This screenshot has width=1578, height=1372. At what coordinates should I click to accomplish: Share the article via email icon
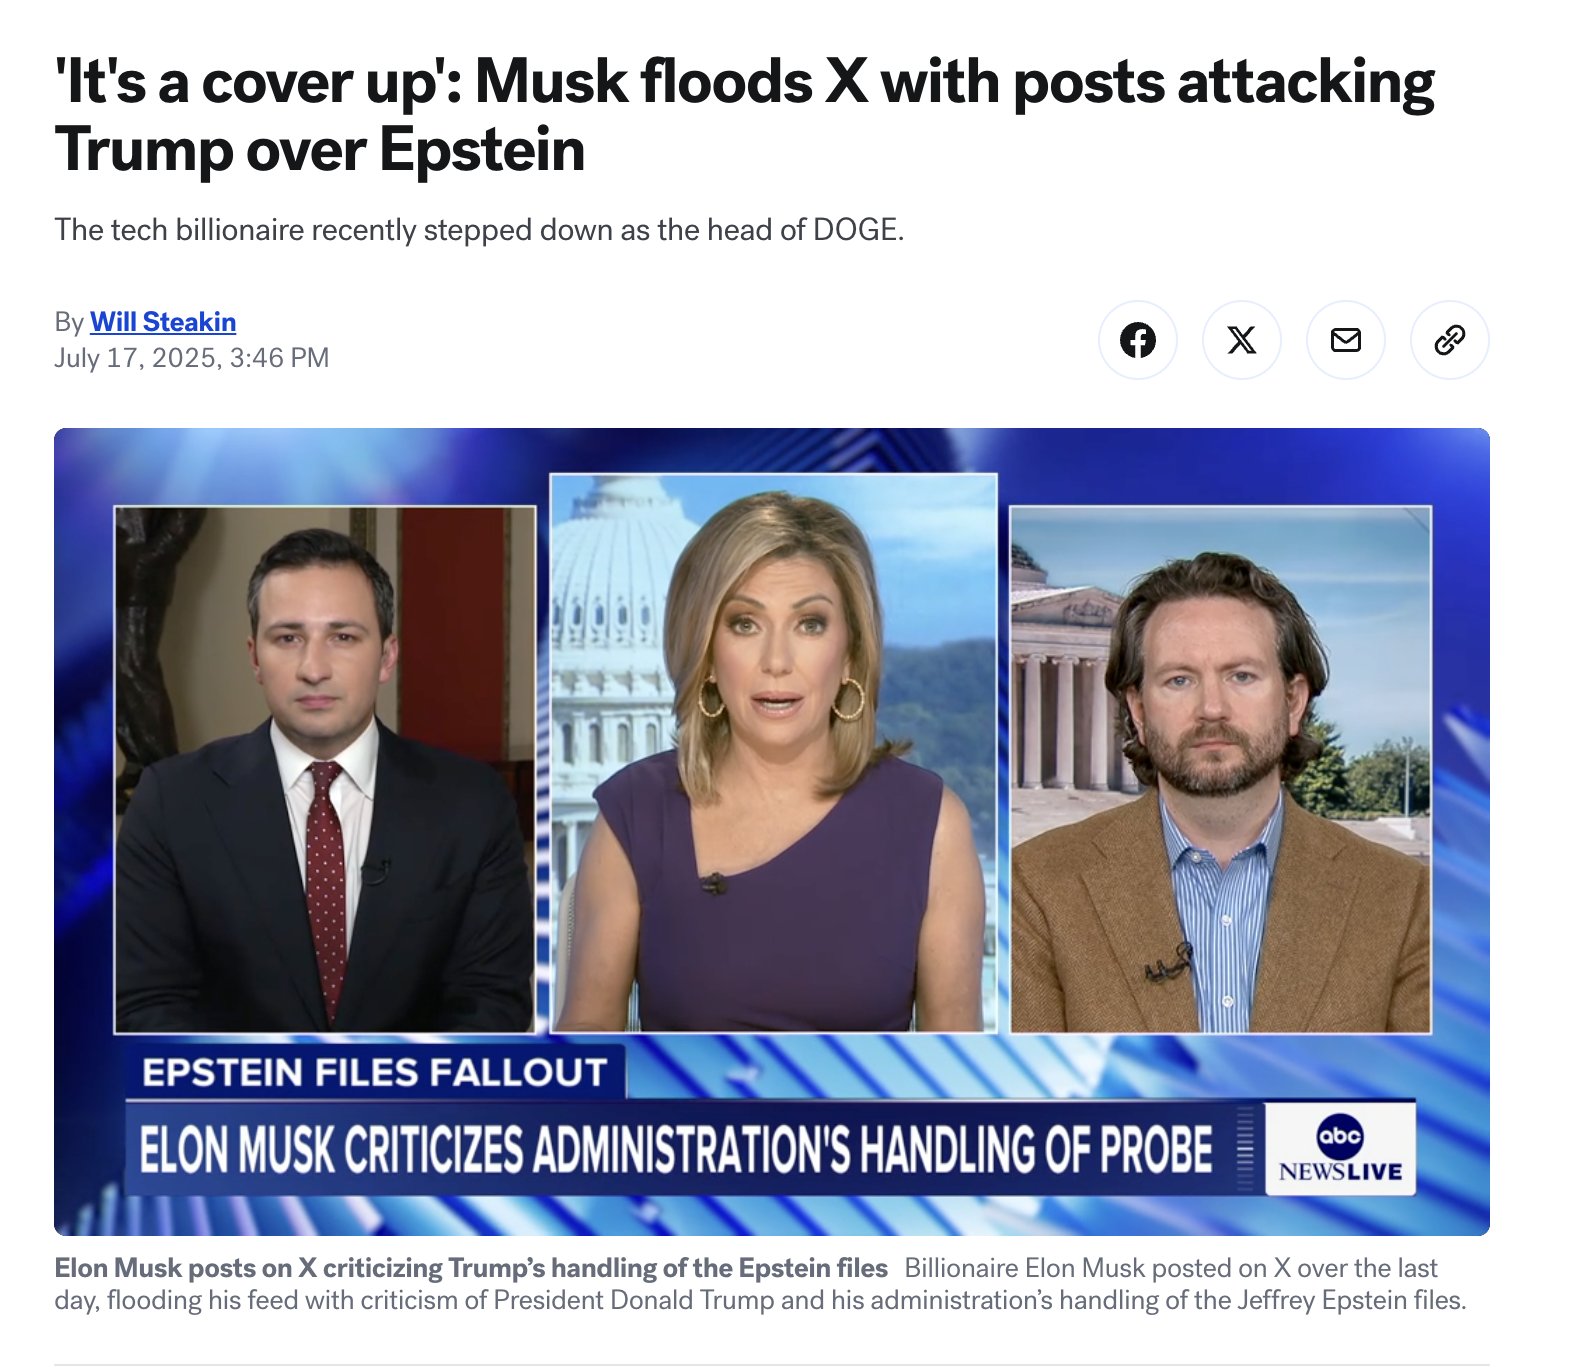pos(1345,340)
